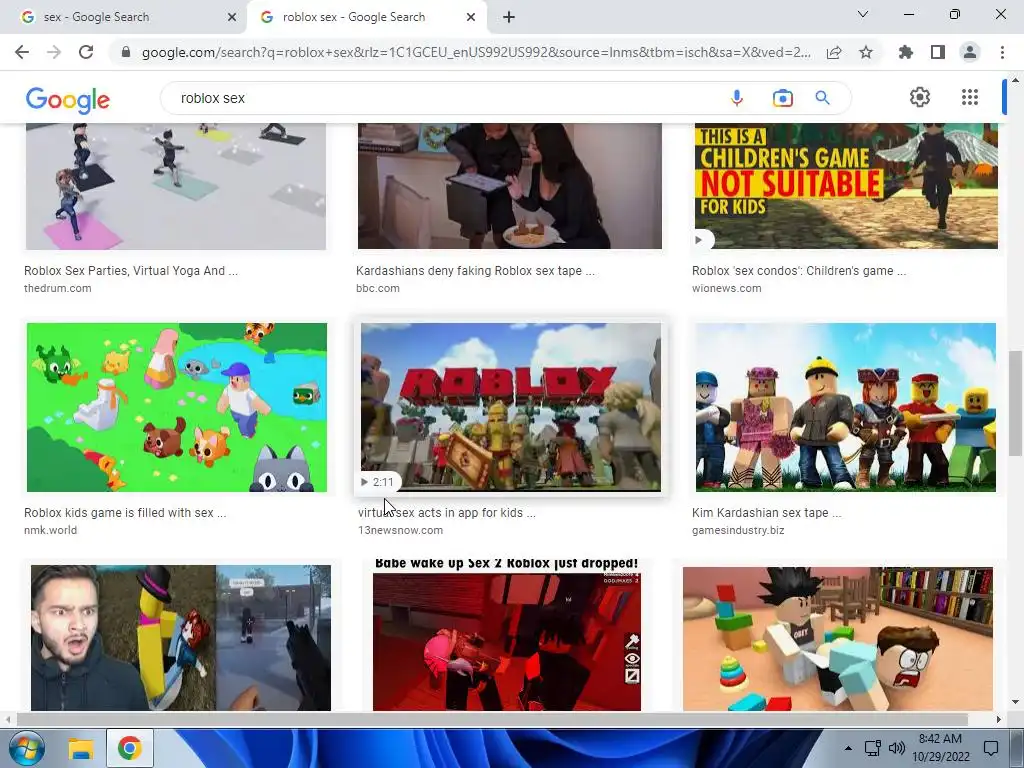Open colorful pets nmk.world thumbnail

click(176, 407)
